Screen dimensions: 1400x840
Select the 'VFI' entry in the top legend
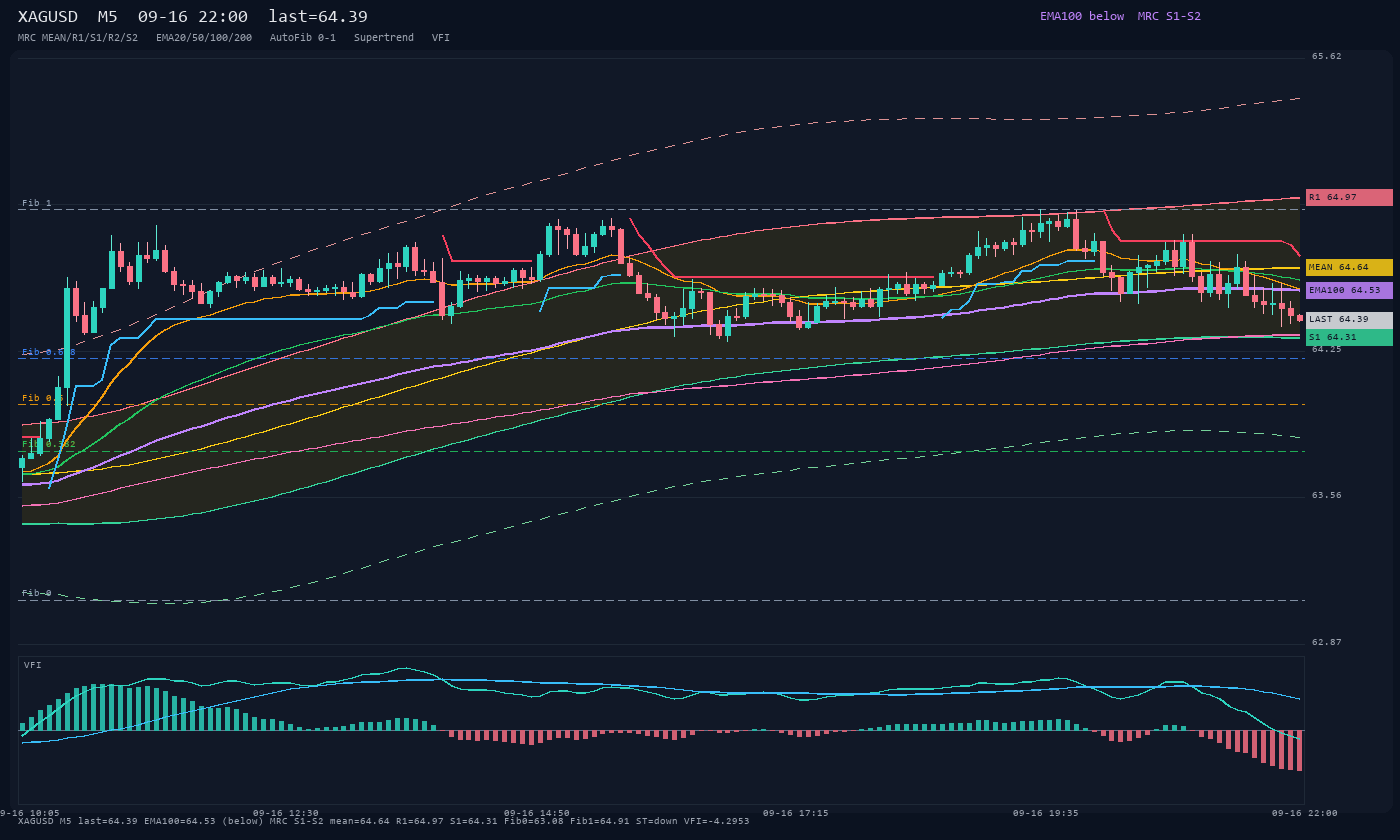pos(441,38)
